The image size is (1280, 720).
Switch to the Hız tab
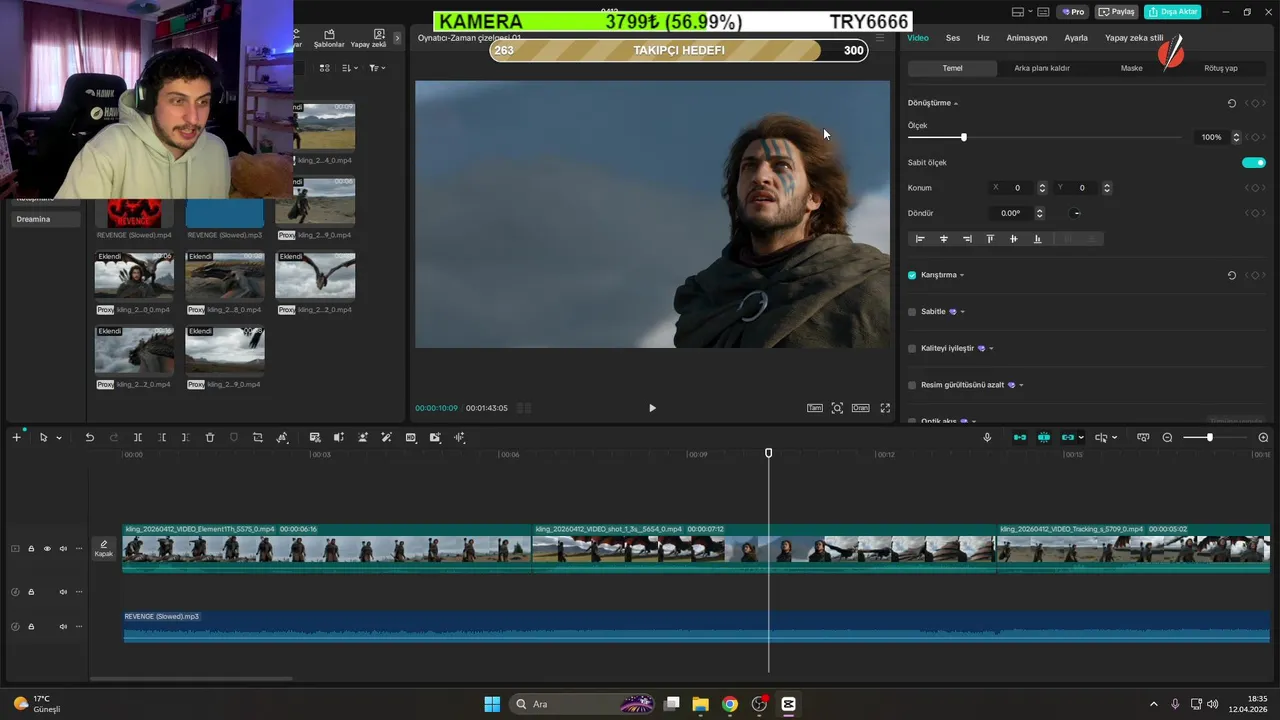coord(983,38)
